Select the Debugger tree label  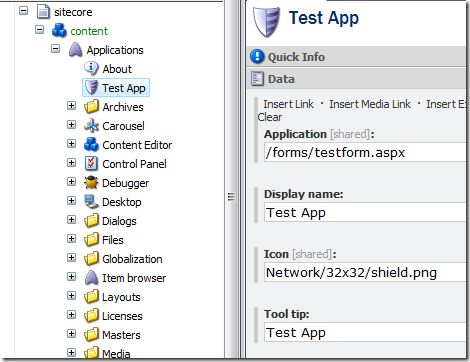126,183
